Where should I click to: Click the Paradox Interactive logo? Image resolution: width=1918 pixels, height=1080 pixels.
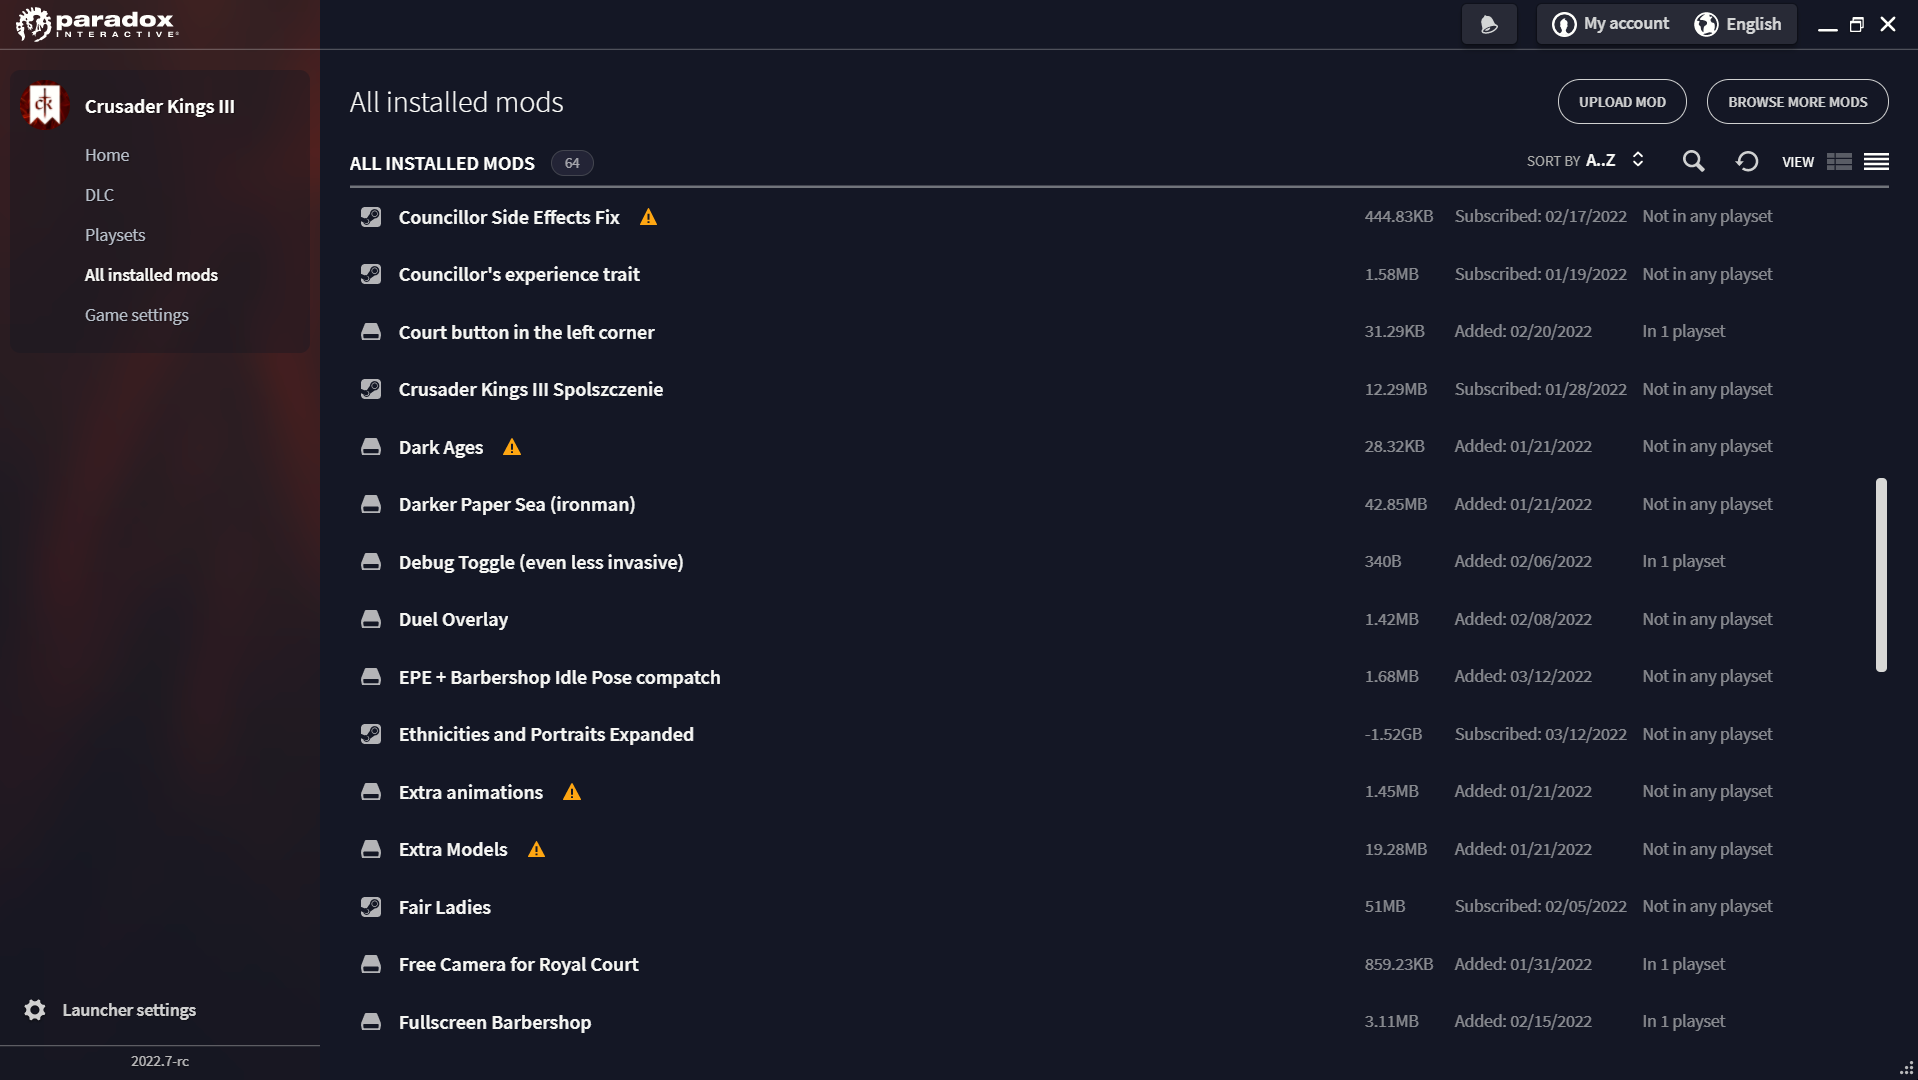[x=97, y=24]
